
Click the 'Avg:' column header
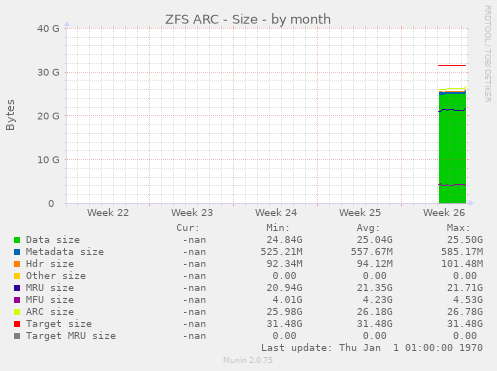pyautogui.click(x=368, y=228)
